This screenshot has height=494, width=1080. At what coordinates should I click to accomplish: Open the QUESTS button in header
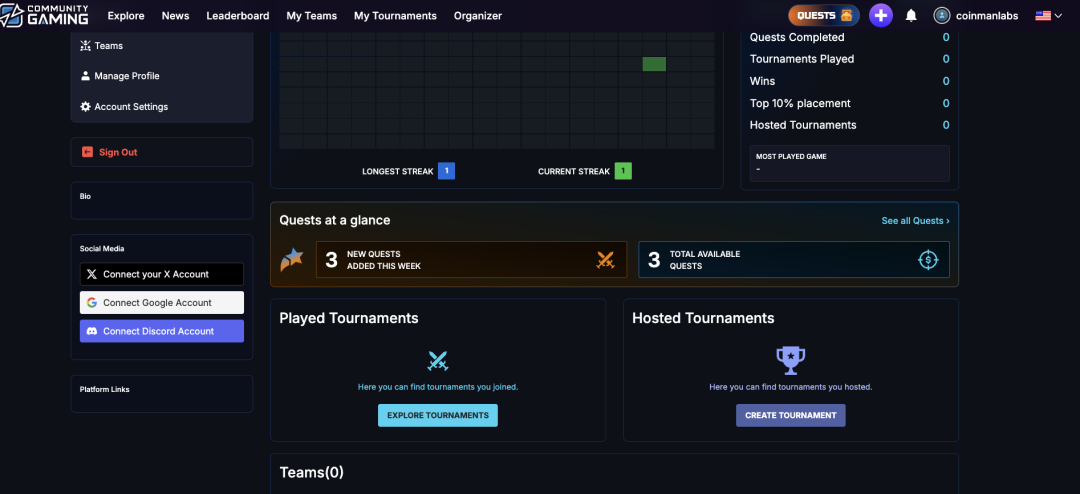[824, 15]
